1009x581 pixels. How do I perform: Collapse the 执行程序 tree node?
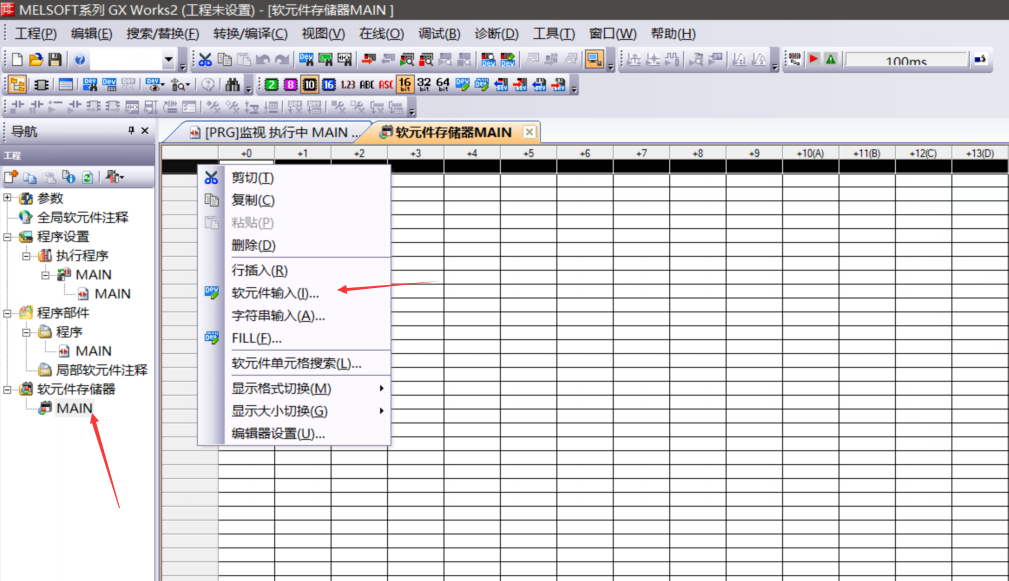[x=26, y=256]
